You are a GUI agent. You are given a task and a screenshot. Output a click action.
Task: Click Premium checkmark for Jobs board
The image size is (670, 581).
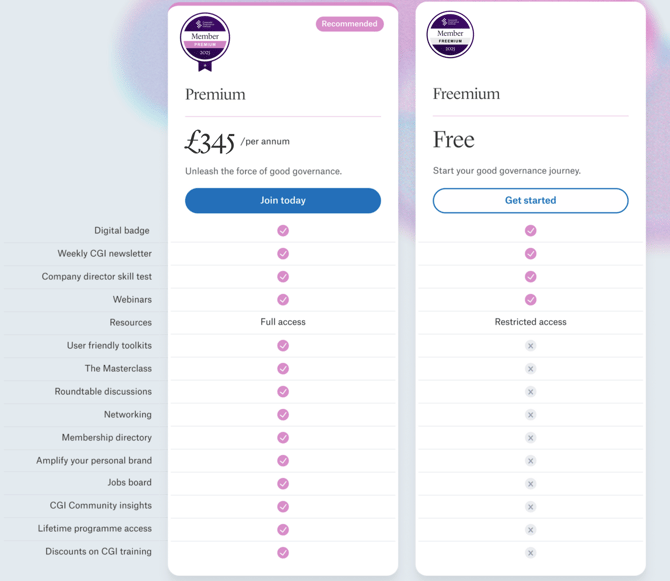tap(283, 484)
